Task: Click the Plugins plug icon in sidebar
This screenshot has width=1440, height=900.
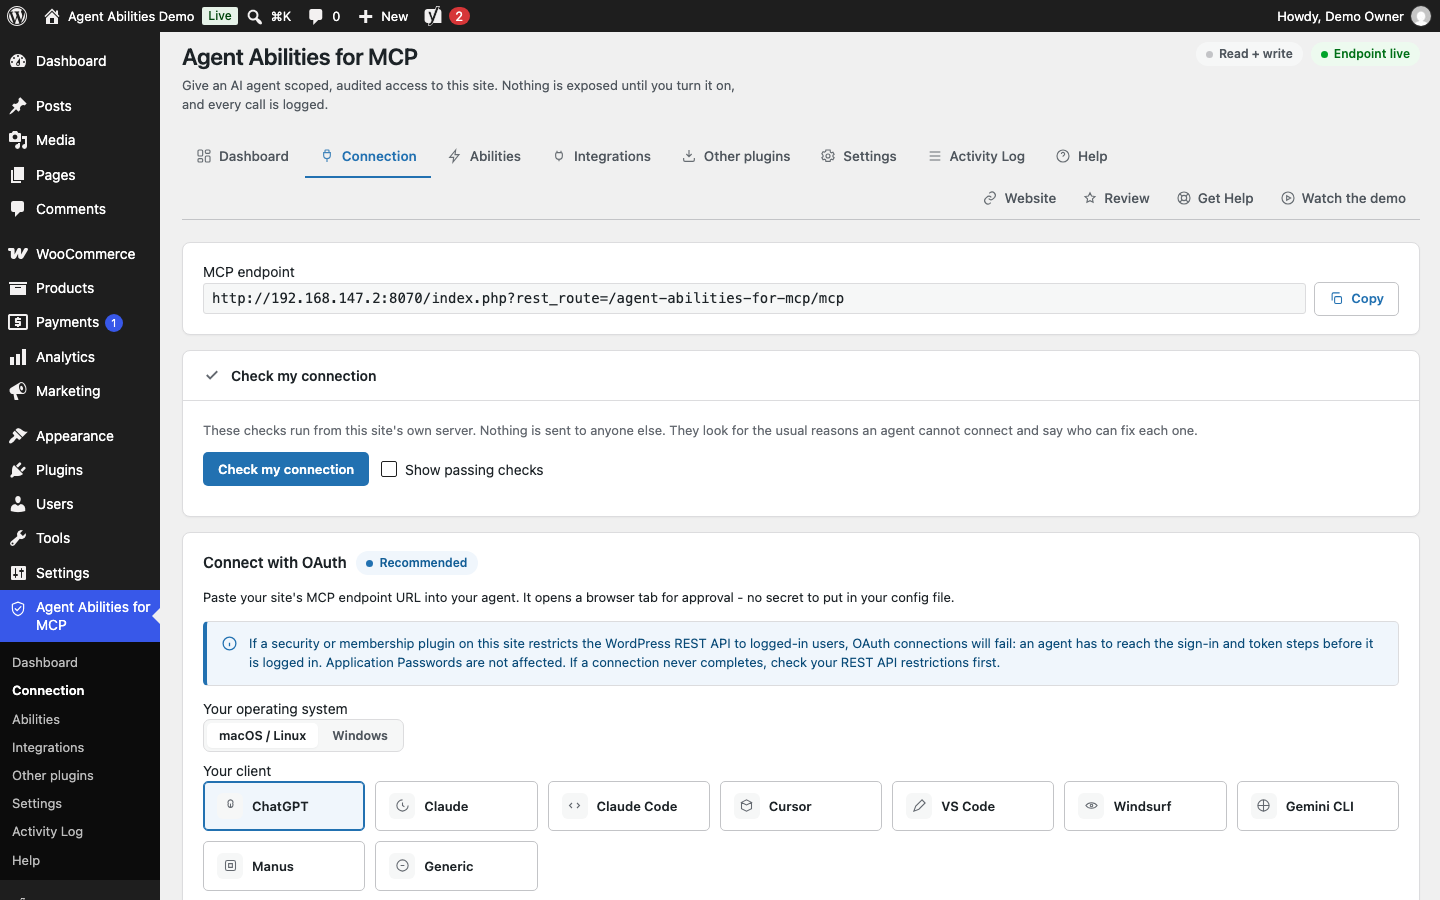Action: [x=18, y=470]
